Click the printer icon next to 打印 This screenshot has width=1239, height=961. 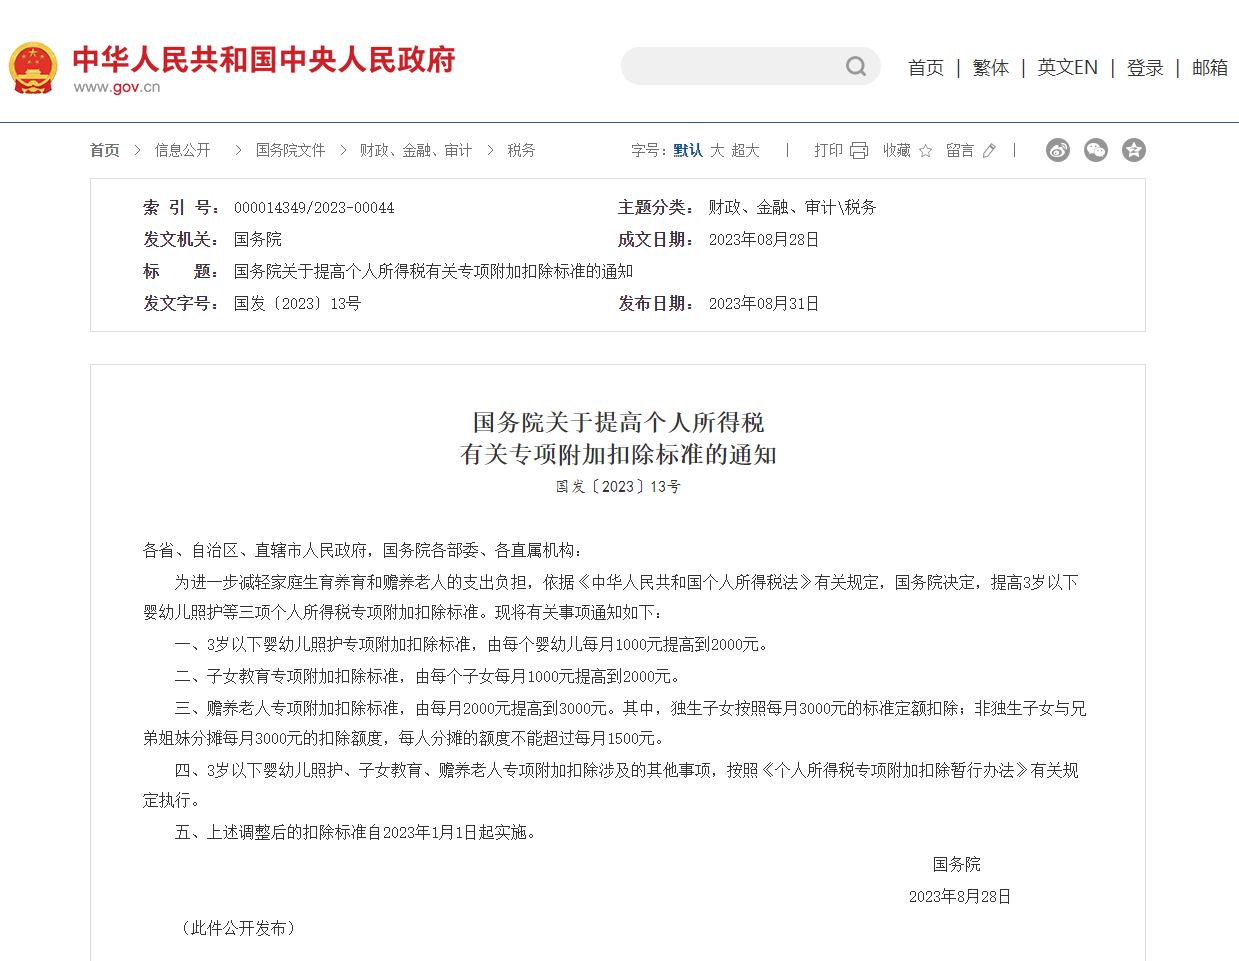click(x=859, y=151)
